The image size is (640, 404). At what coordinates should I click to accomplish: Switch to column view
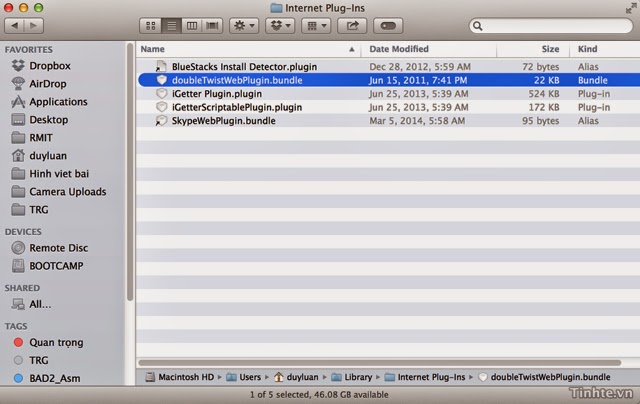coord(192,26)
